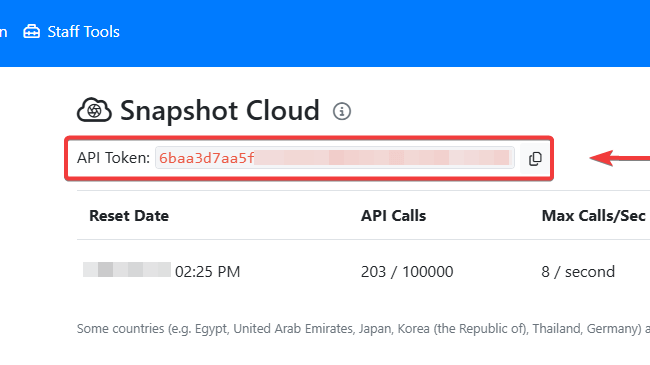Select the API Token value field
Image resolution: width=650 pixels, height=365 pixels.
pyautogui.click(x=335, y=158)
